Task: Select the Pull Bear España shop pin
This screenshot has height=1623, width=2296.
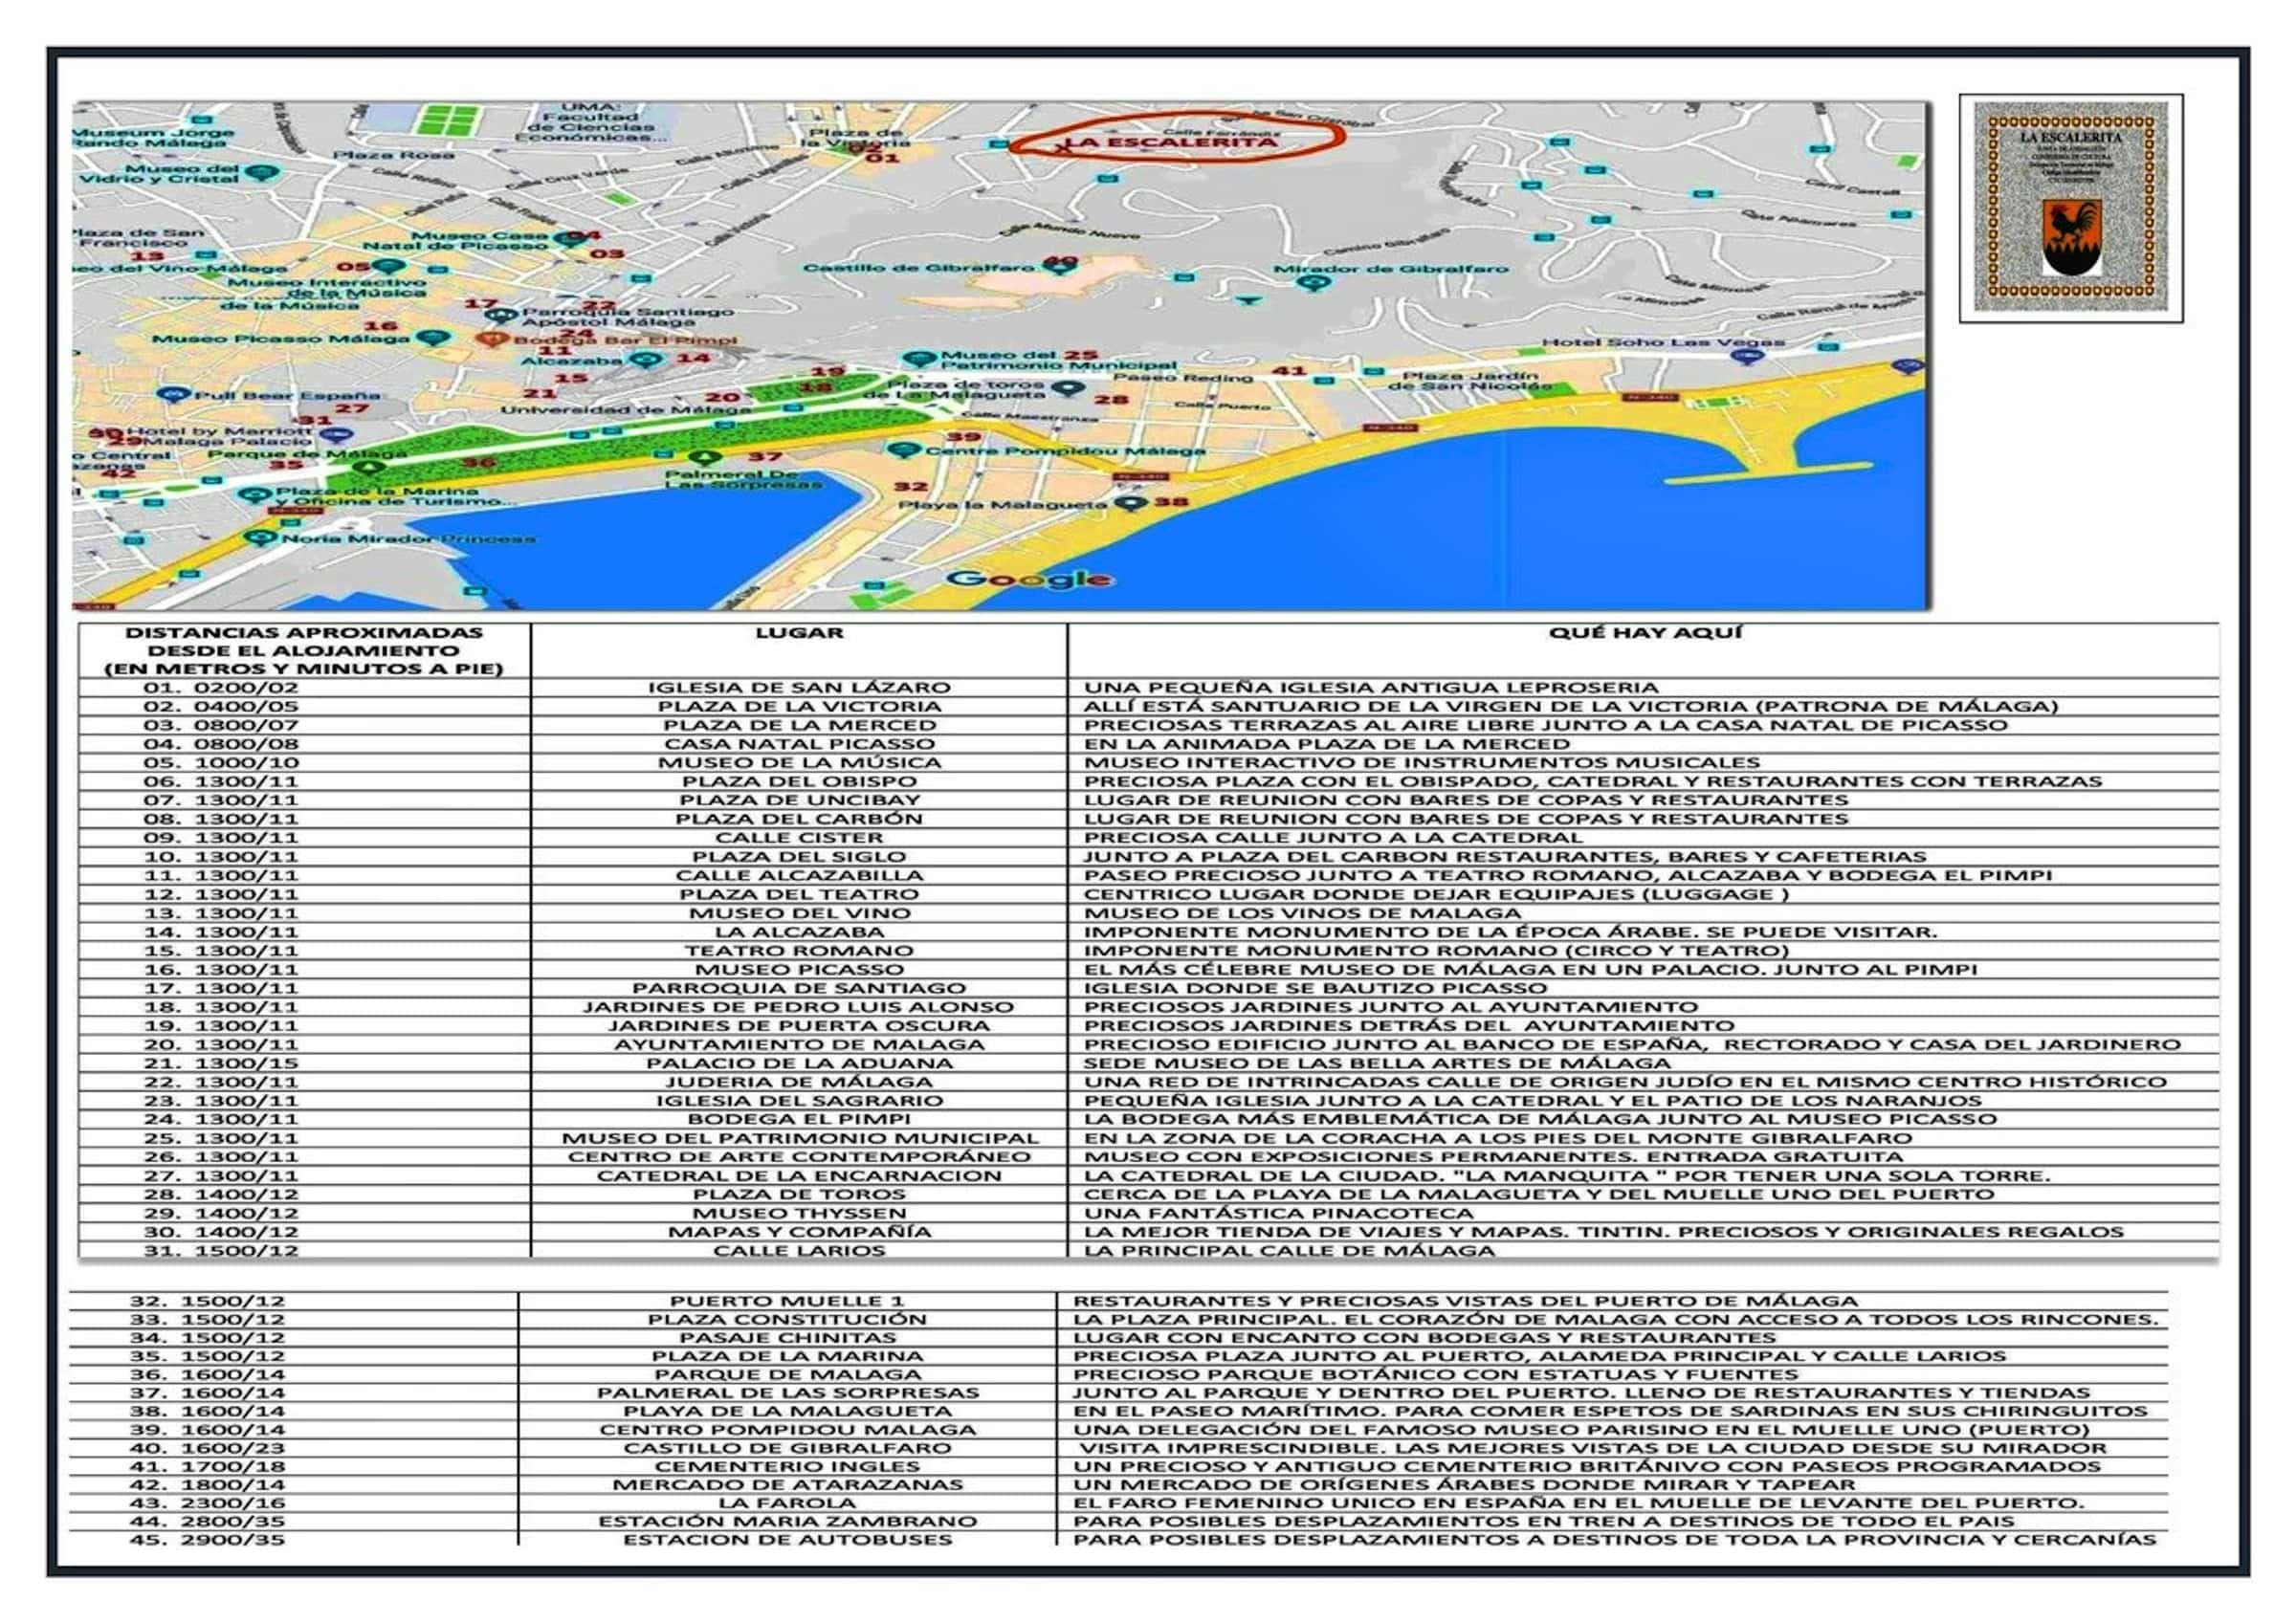Action: [175, 394]
